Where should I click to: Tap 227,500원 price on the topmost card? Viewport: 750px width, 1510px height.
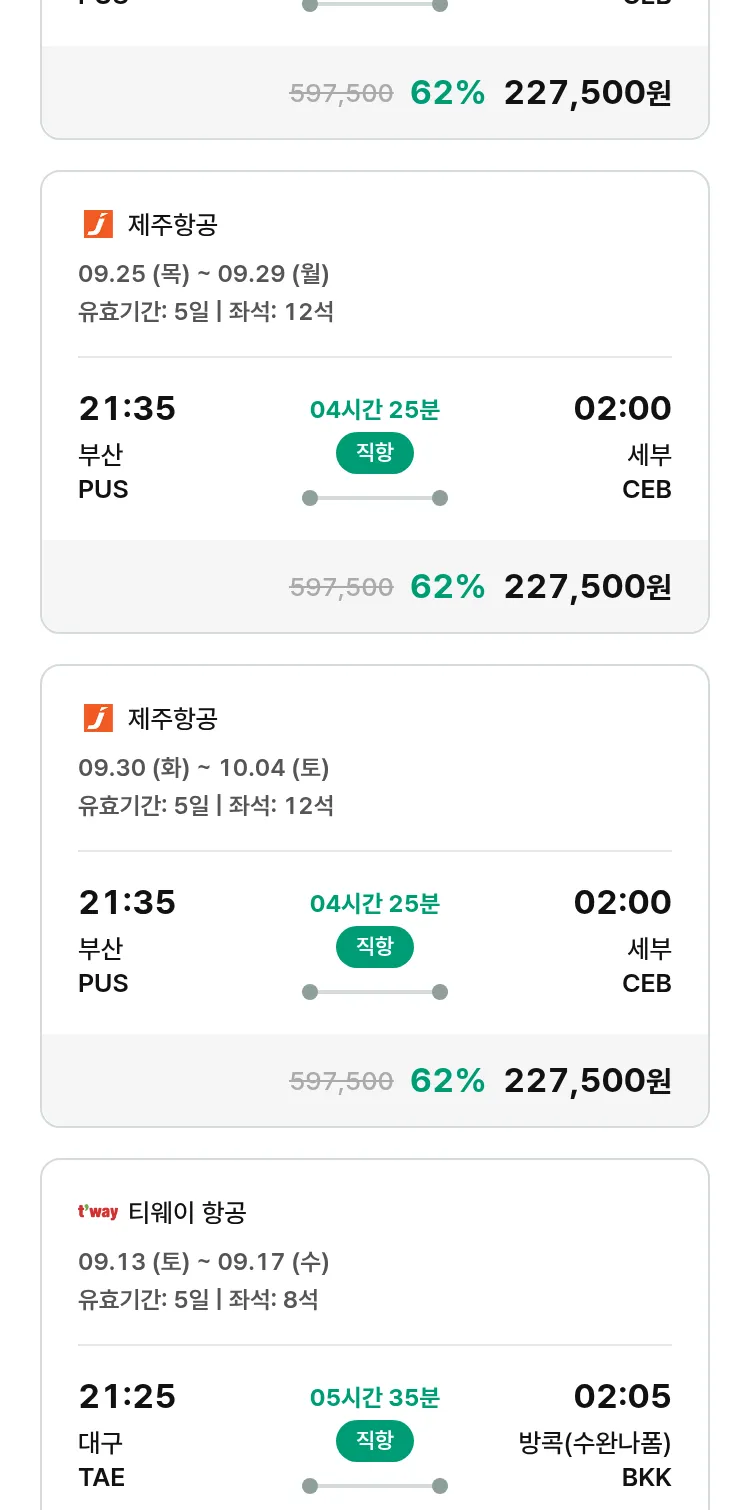coord(587,93)
